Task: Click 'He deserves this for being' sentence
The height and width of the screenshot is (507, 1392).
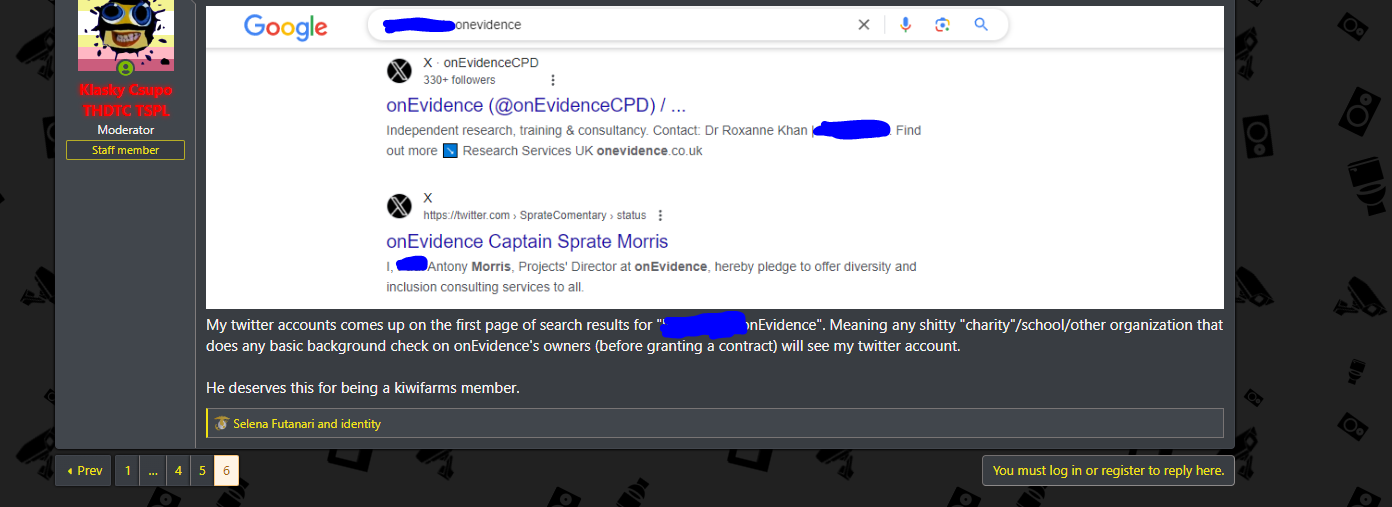Action: [363, 387]
